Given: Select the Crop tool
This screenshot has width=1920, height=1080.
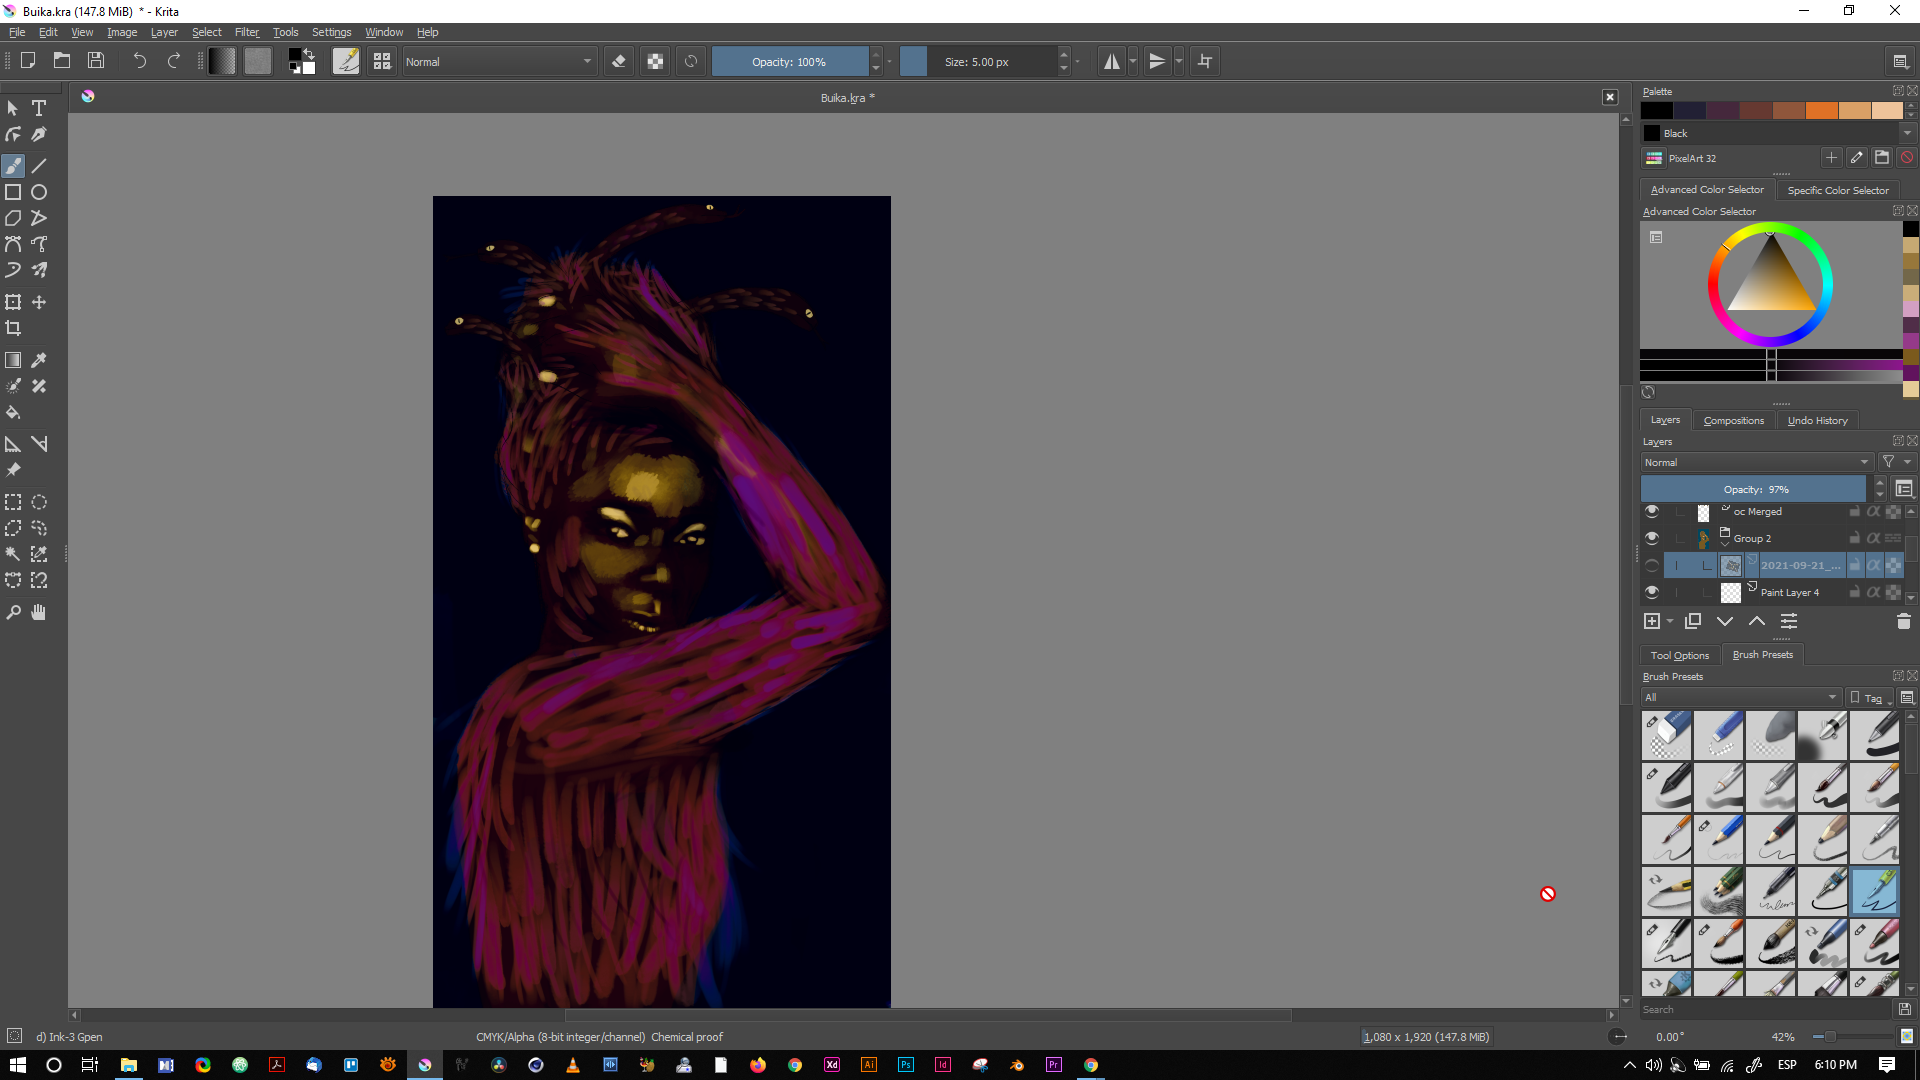Looking at the screenshot, I should 13,328.
